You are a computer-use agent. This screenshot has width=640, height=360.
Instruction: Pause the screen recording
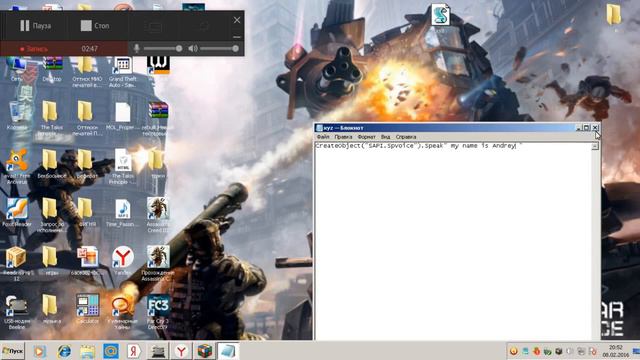(36, 26)
